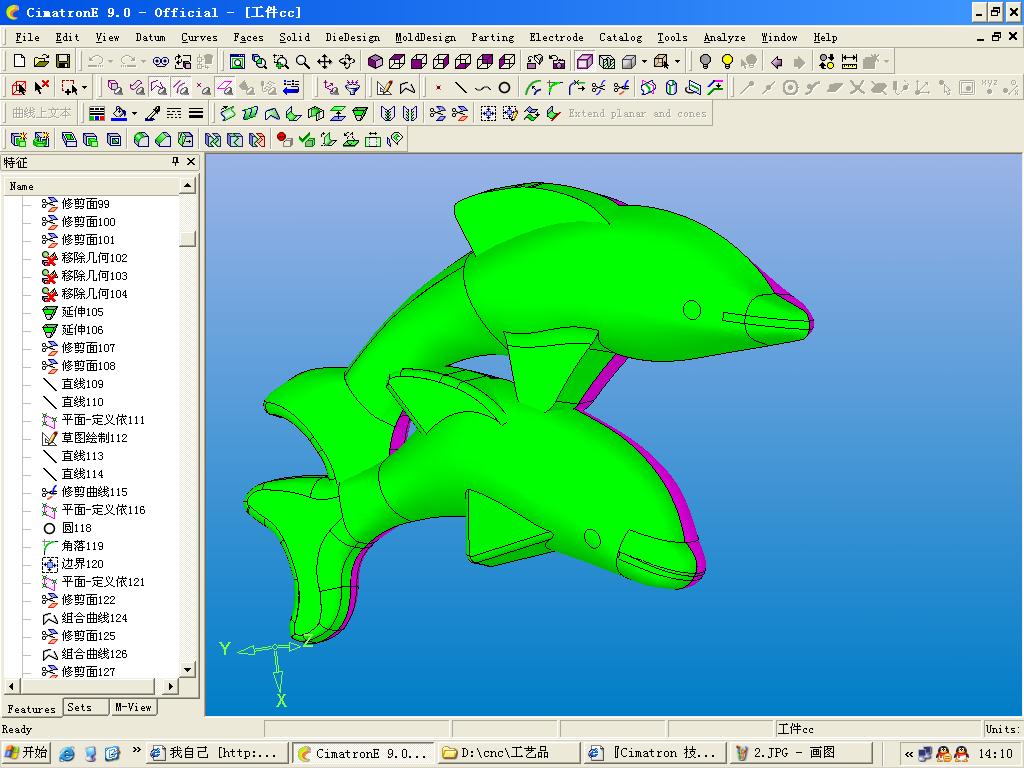The width and height of the screenshot is (1024, 768).
Task: Open the box selection mode dropdown arrow
Action: [84, 87]
